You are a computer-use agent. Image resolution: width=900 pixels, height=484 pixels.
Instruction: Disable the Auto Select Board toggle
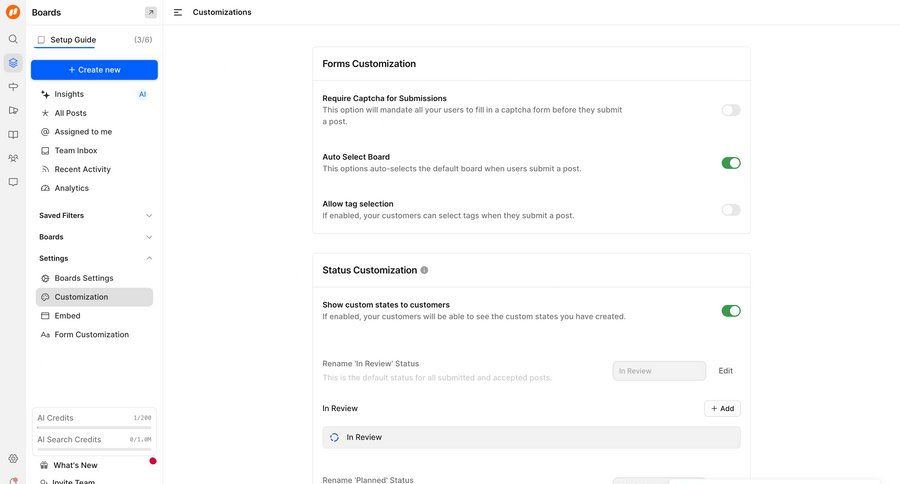click(x=731, y=162)
